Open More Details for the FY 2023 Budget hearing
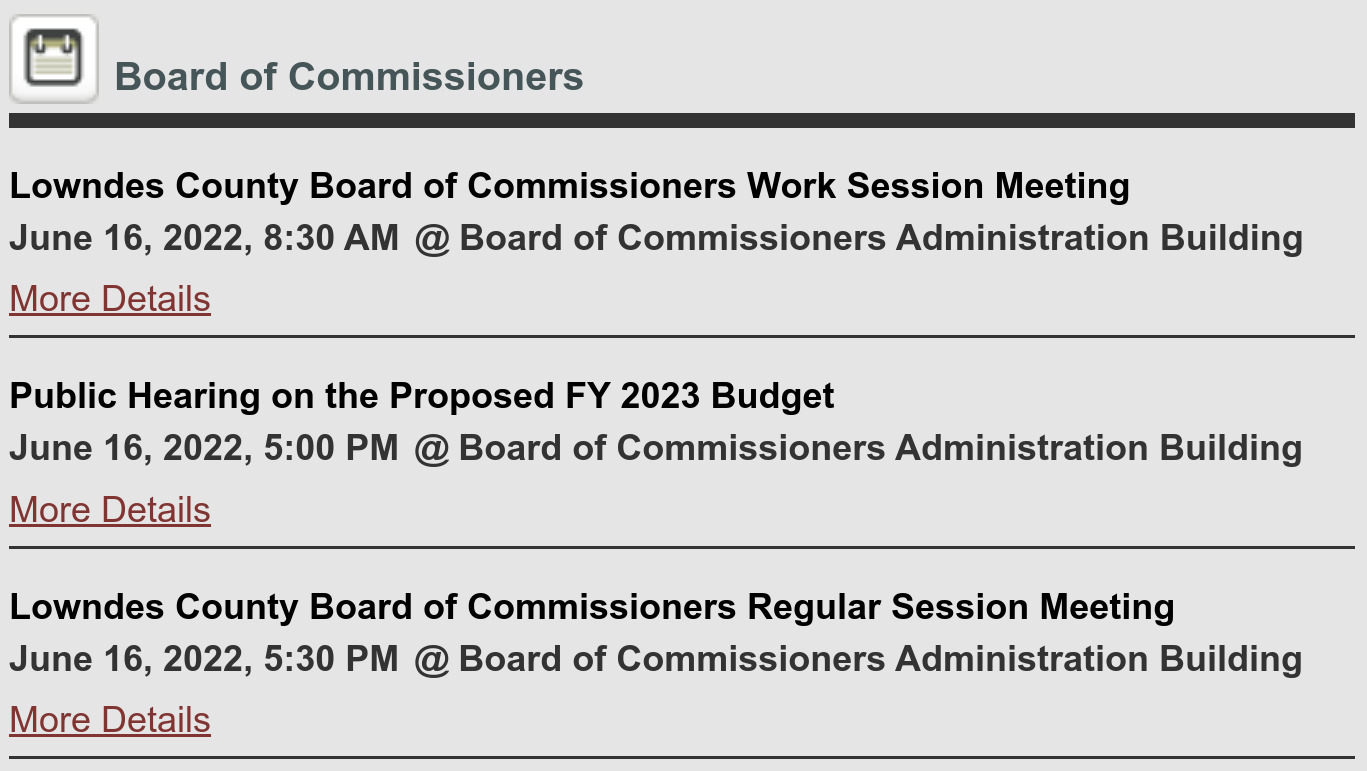Screen dimensions: 1367x771 [109, 510]
